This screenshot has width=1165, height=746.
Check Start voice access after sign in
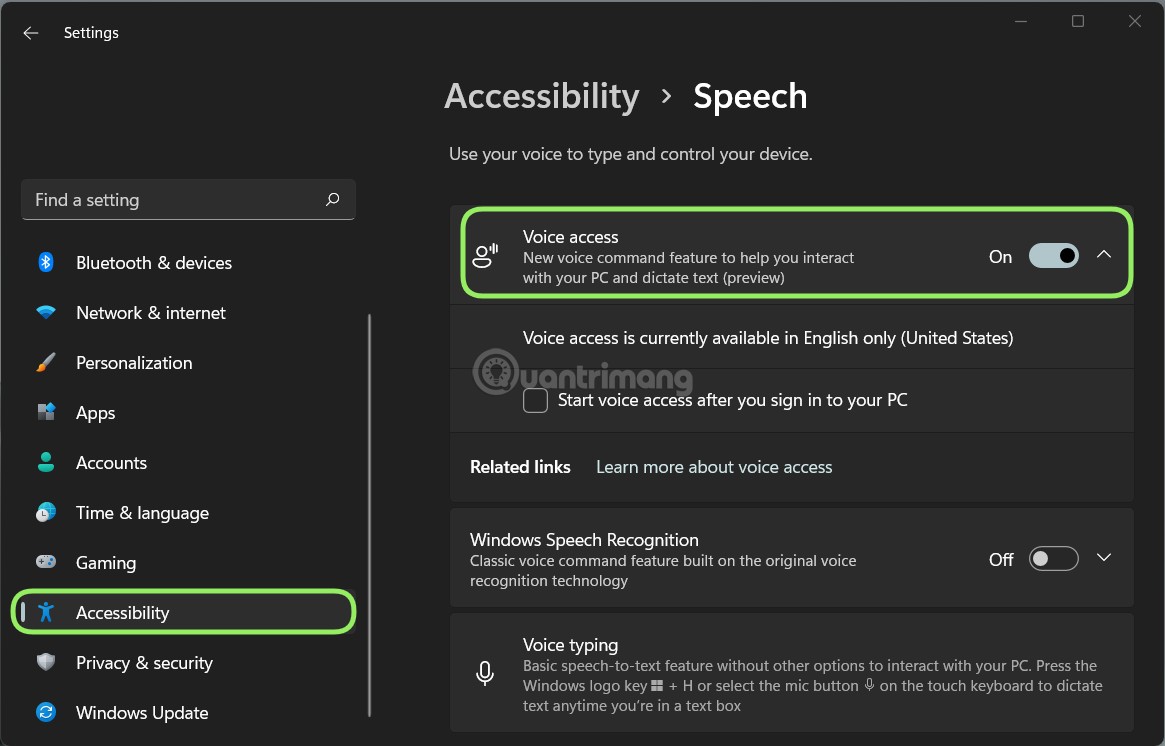pos(535,400)
